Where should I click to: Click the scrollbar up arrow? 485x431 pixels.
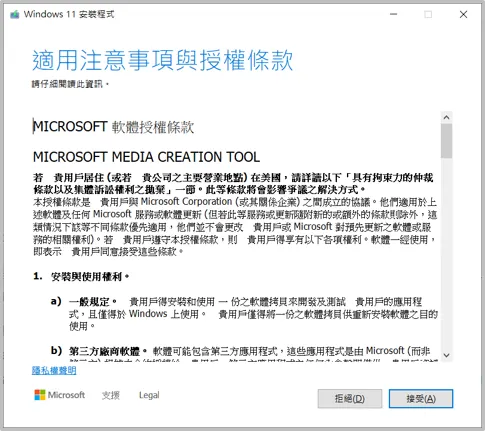[x=446, y=117]
